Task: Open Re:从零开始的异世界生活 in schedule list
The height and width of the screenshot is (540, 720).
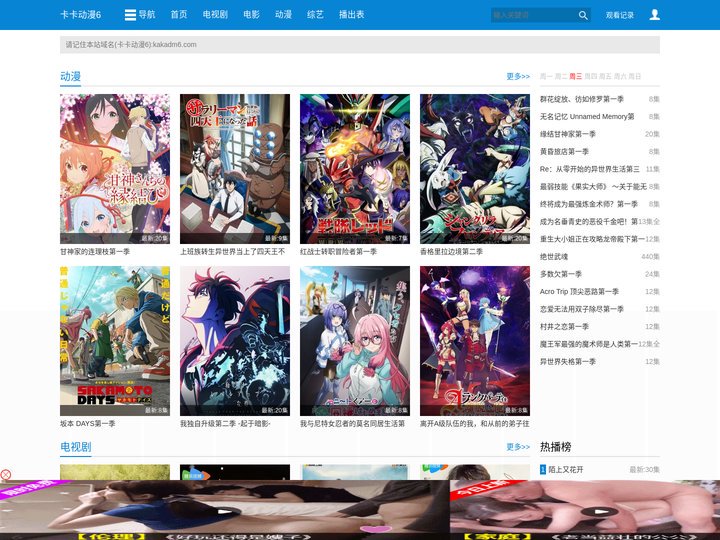Action: coord(590,169)
